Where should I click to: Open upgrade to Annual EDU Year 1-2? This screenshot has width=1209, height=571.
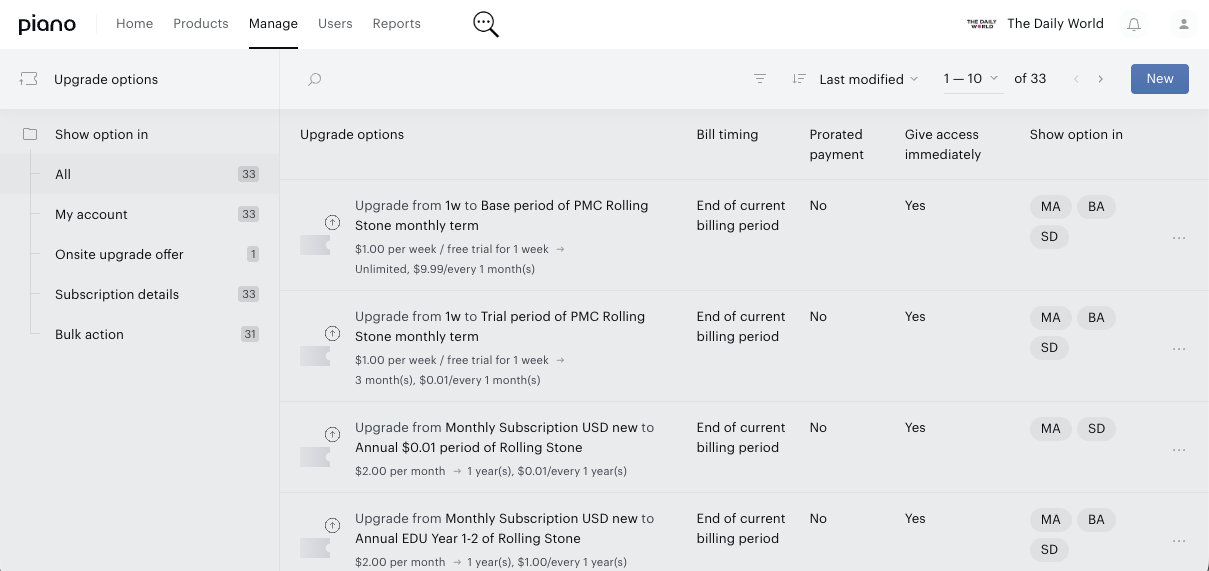coord(504,528)
